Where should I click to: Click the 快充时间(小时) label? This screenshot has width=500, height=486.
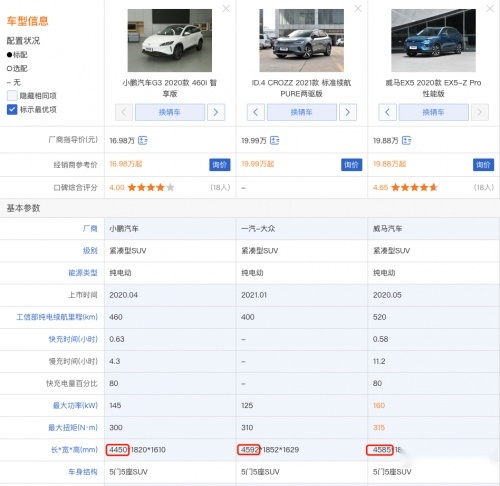pos(73,339)
